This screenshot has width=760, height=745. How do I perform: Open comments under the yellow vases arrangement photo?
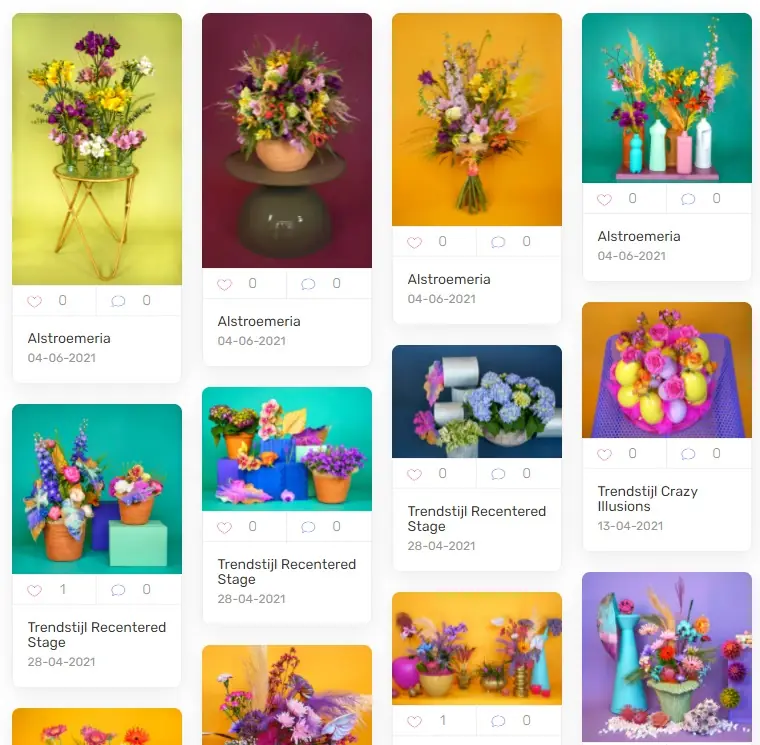tap(498, 721)
